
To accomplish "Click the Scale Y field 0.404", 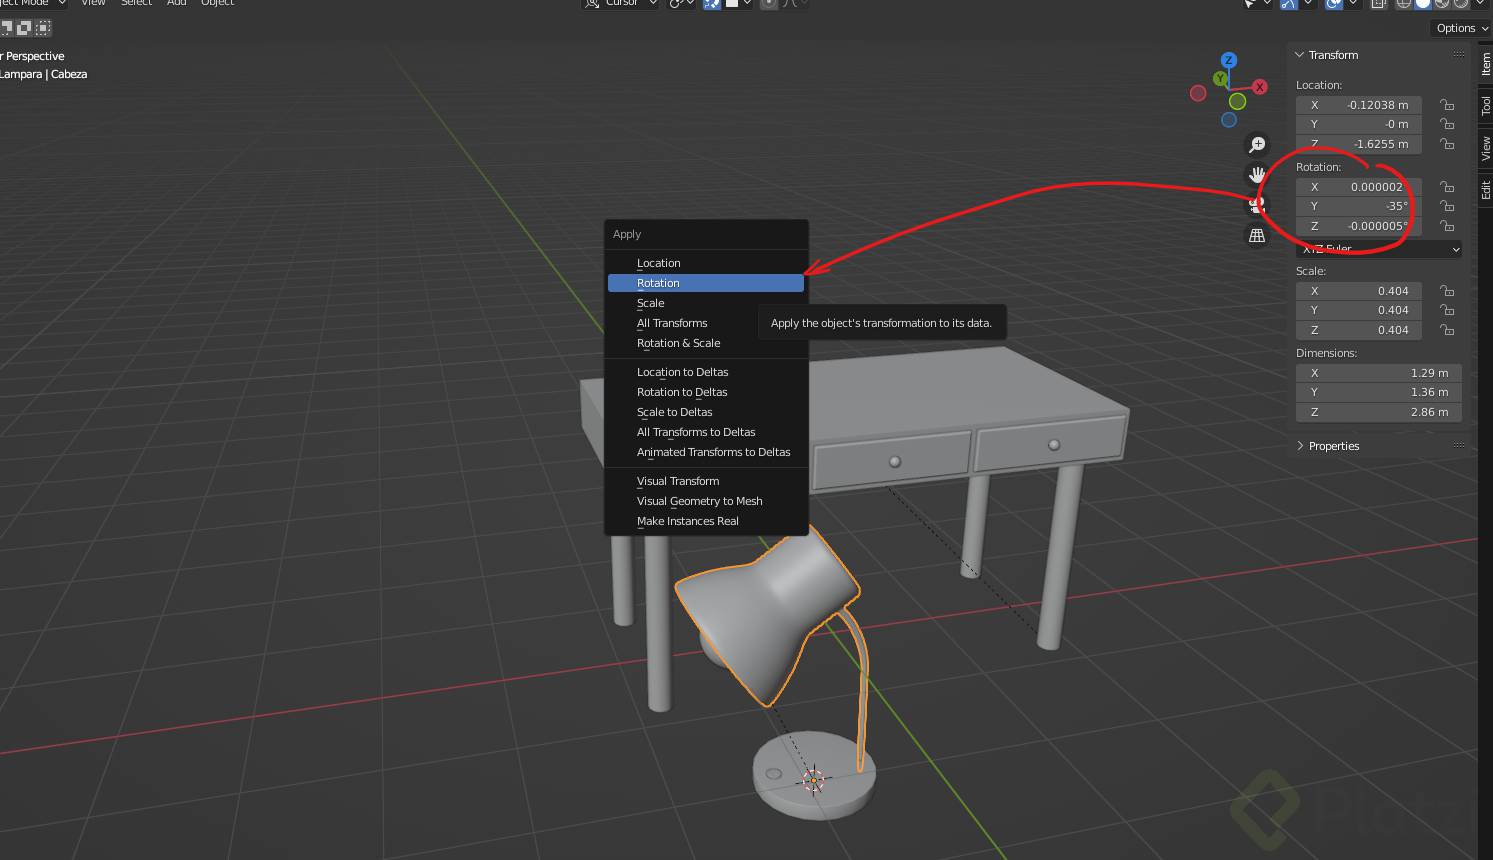I will coord(1359,310).
